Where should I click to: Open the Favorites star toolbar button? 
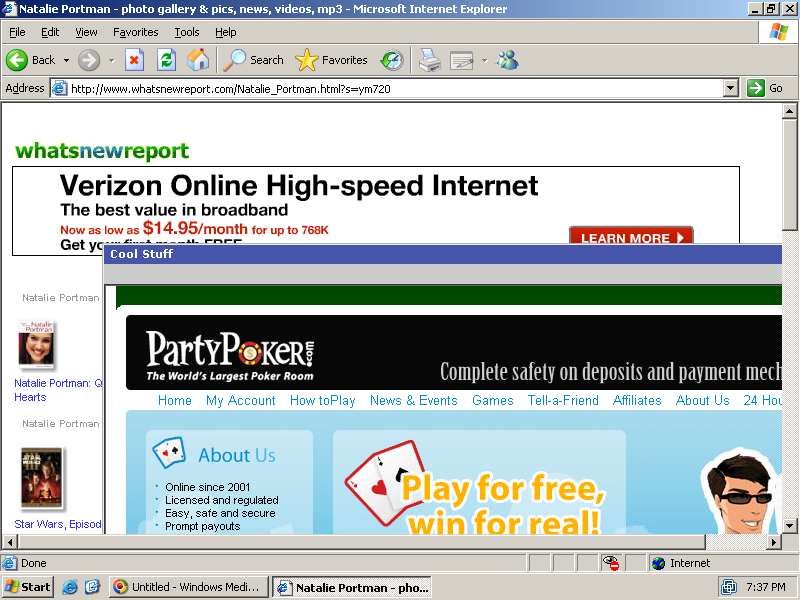[331, 60]
